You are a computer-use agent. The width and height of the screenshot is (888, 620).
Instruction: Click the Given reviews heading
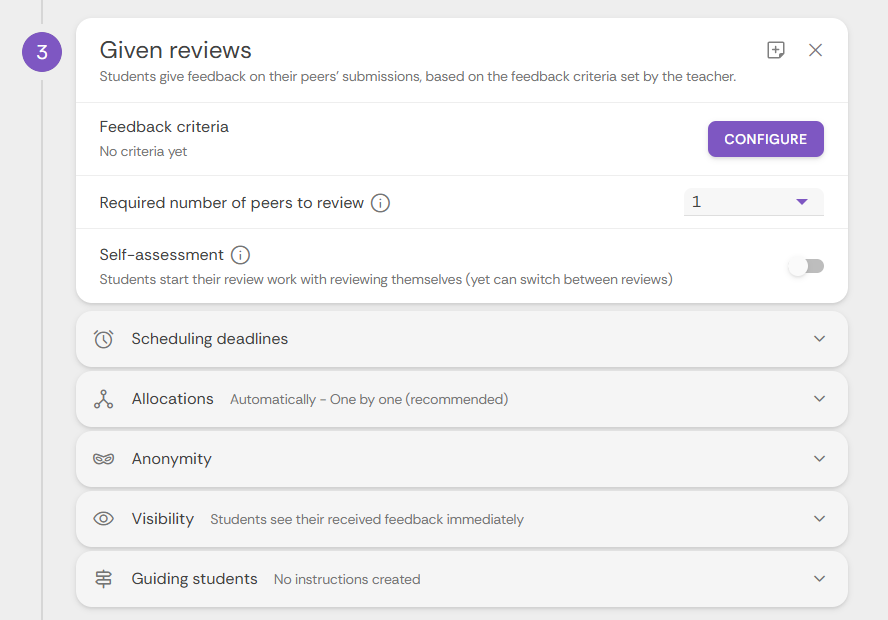coord(176,50)
